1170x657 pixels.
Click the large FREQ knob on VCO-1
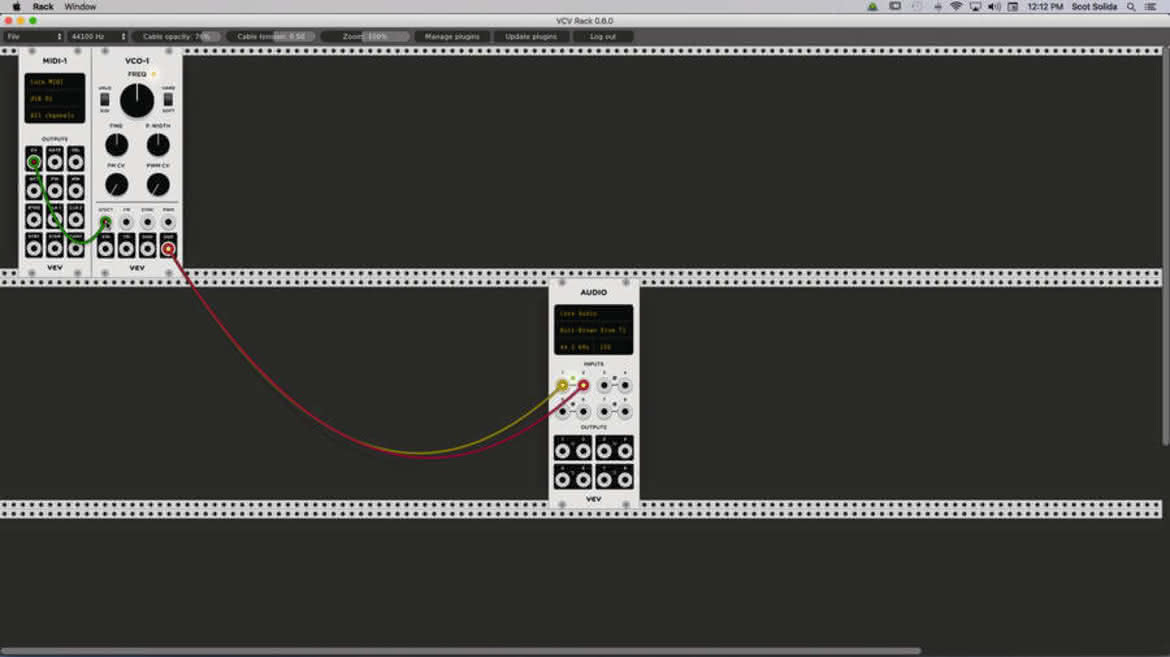tap(137, 101)
